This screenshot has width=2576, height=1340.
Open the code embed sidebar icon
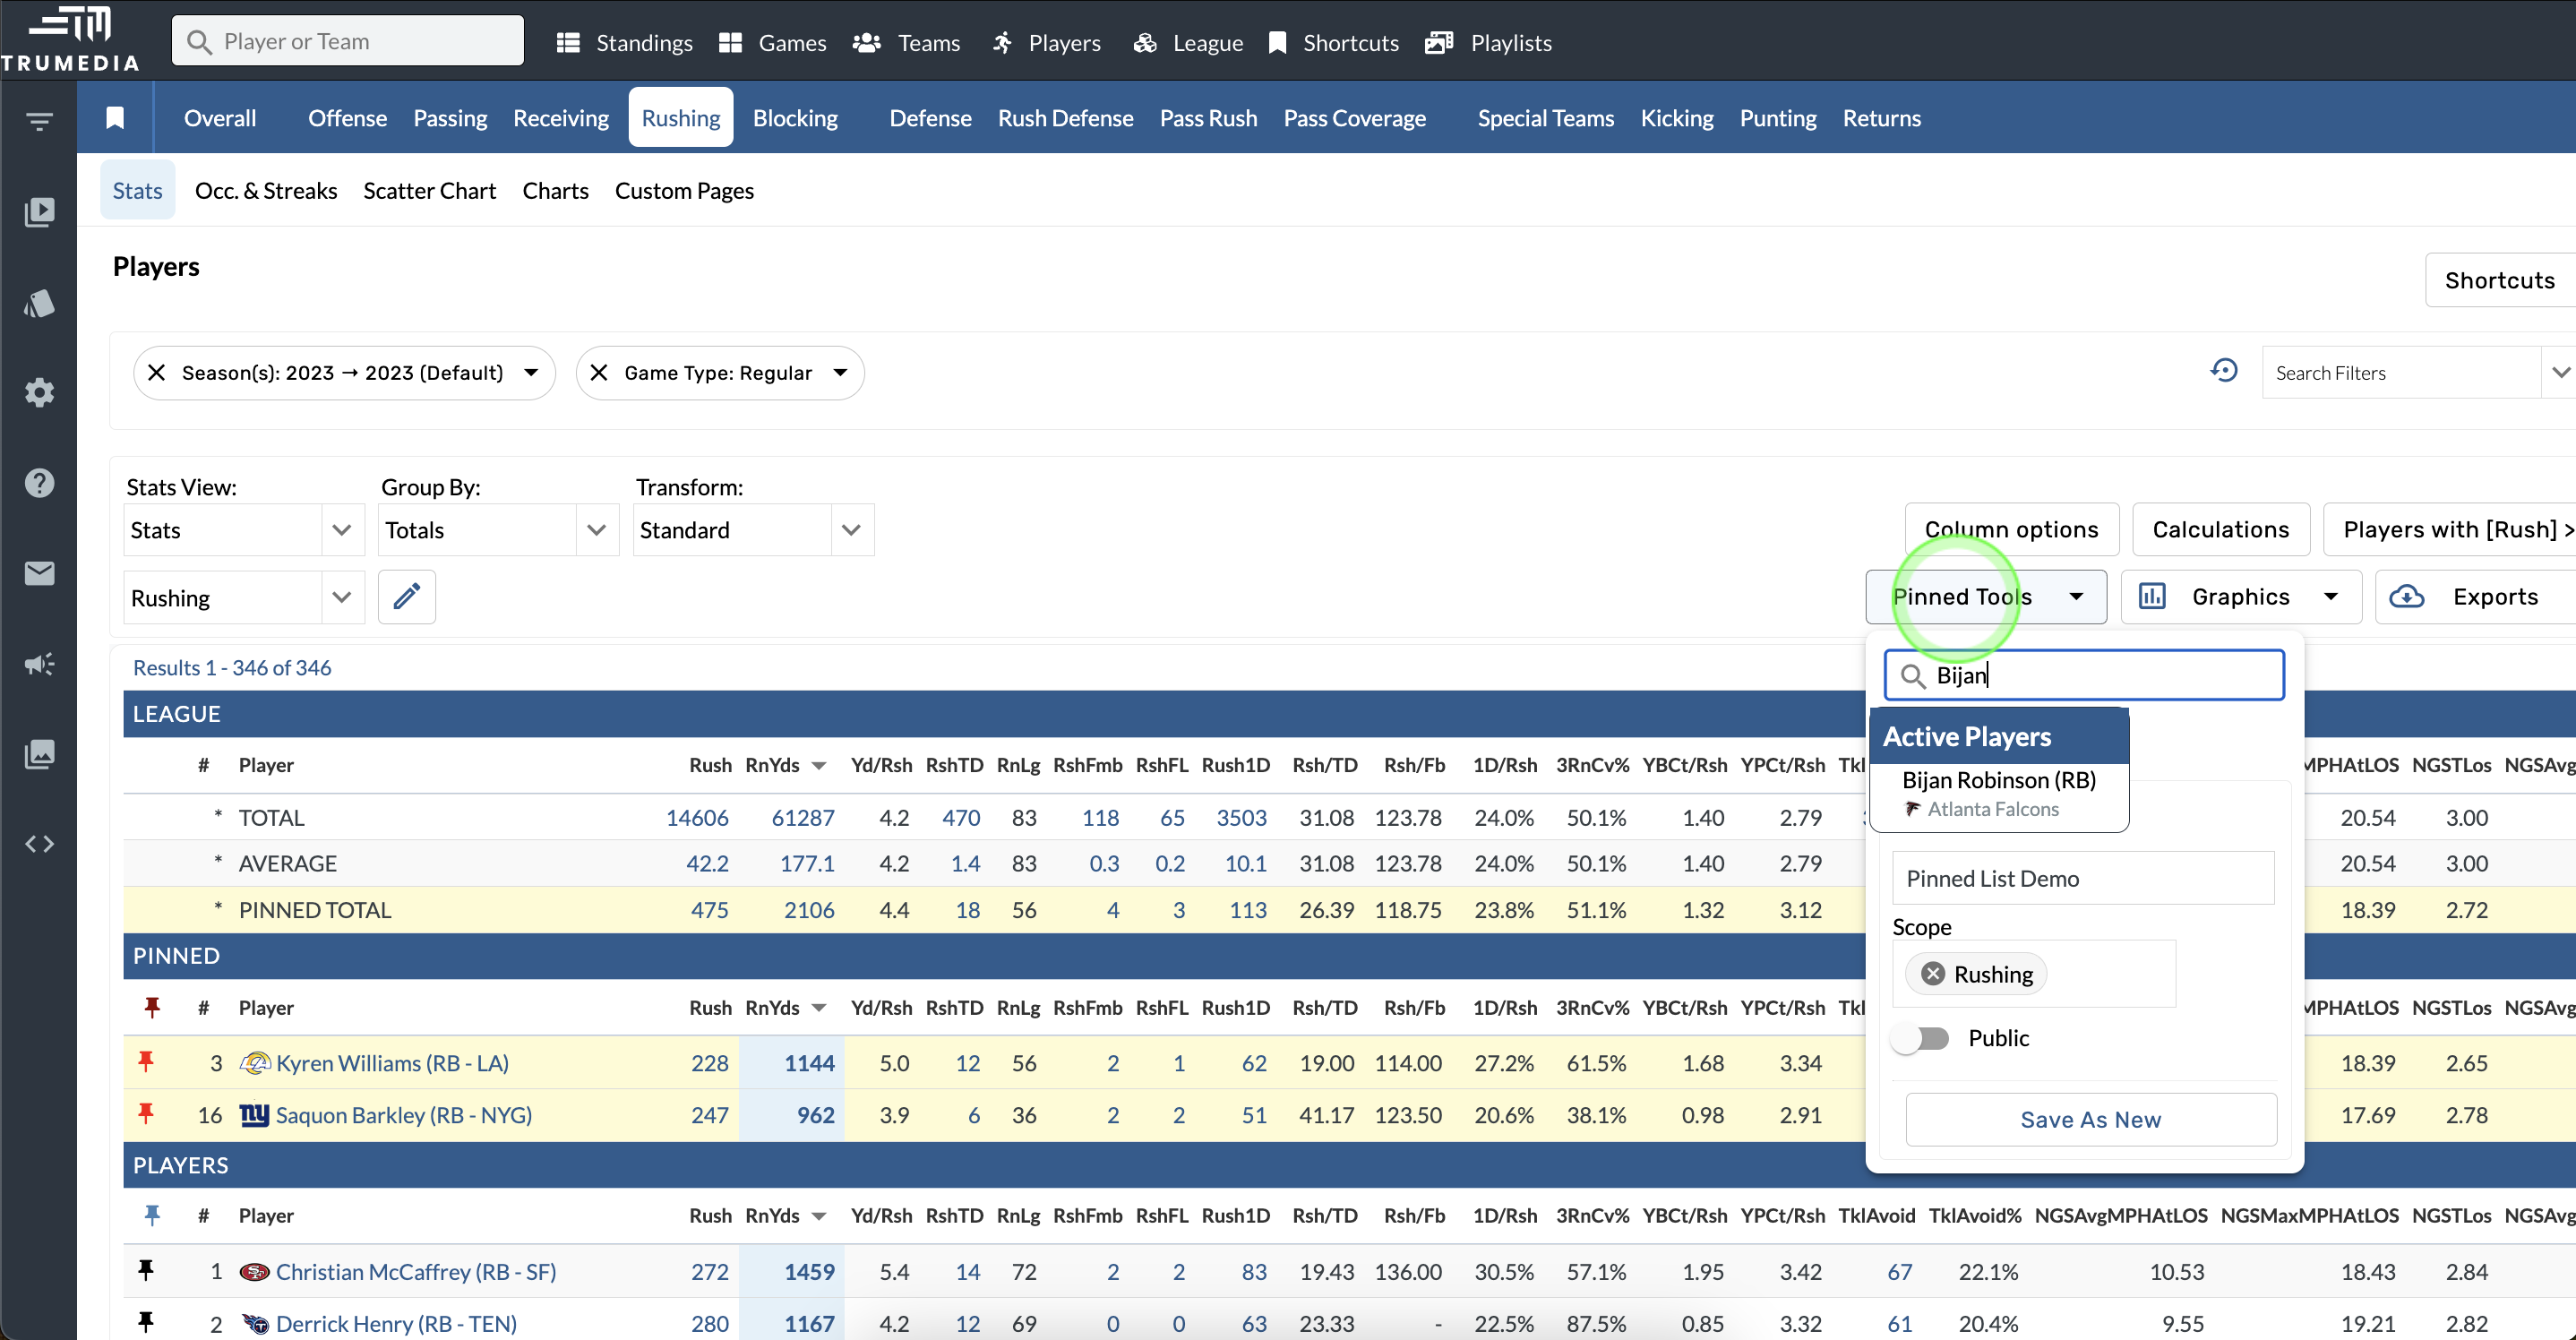click(39, 844)
